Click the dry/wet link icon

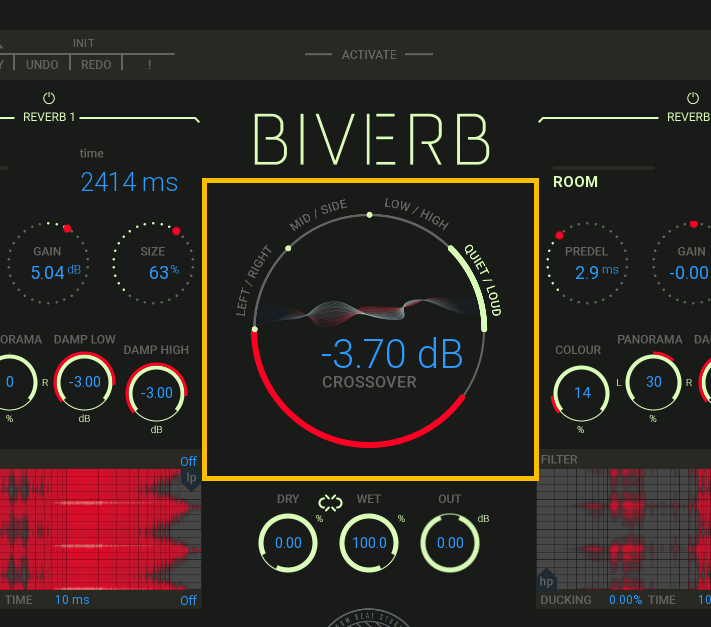pyautogui.click(x=331, y=503)
